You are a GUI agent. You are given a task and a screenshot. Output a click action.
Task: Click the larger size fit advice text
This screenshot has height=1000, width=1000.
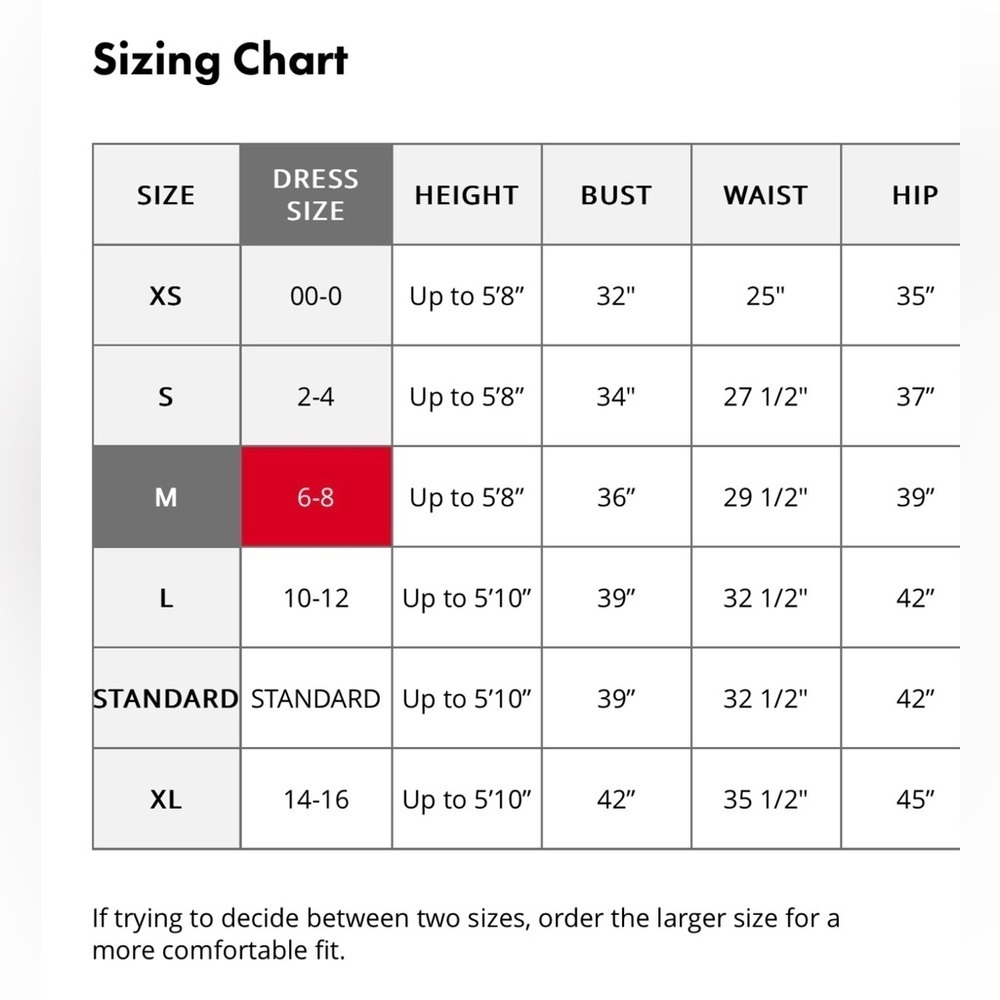pyautogui.click(x=466, y=934)
